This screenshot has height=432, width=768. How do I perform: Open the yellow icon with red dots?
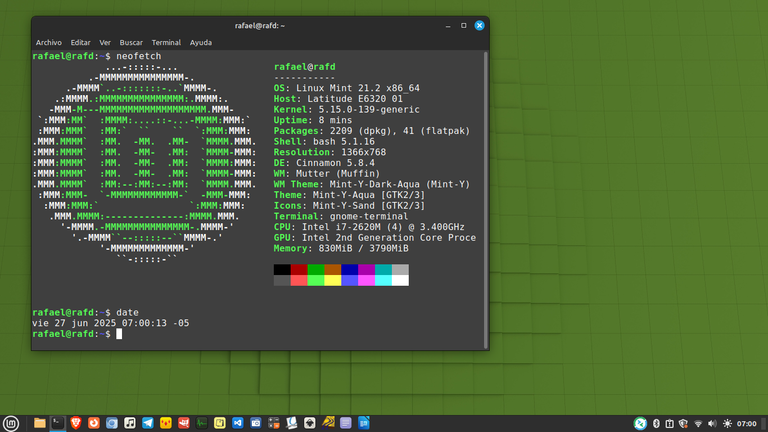coord(166,423)
